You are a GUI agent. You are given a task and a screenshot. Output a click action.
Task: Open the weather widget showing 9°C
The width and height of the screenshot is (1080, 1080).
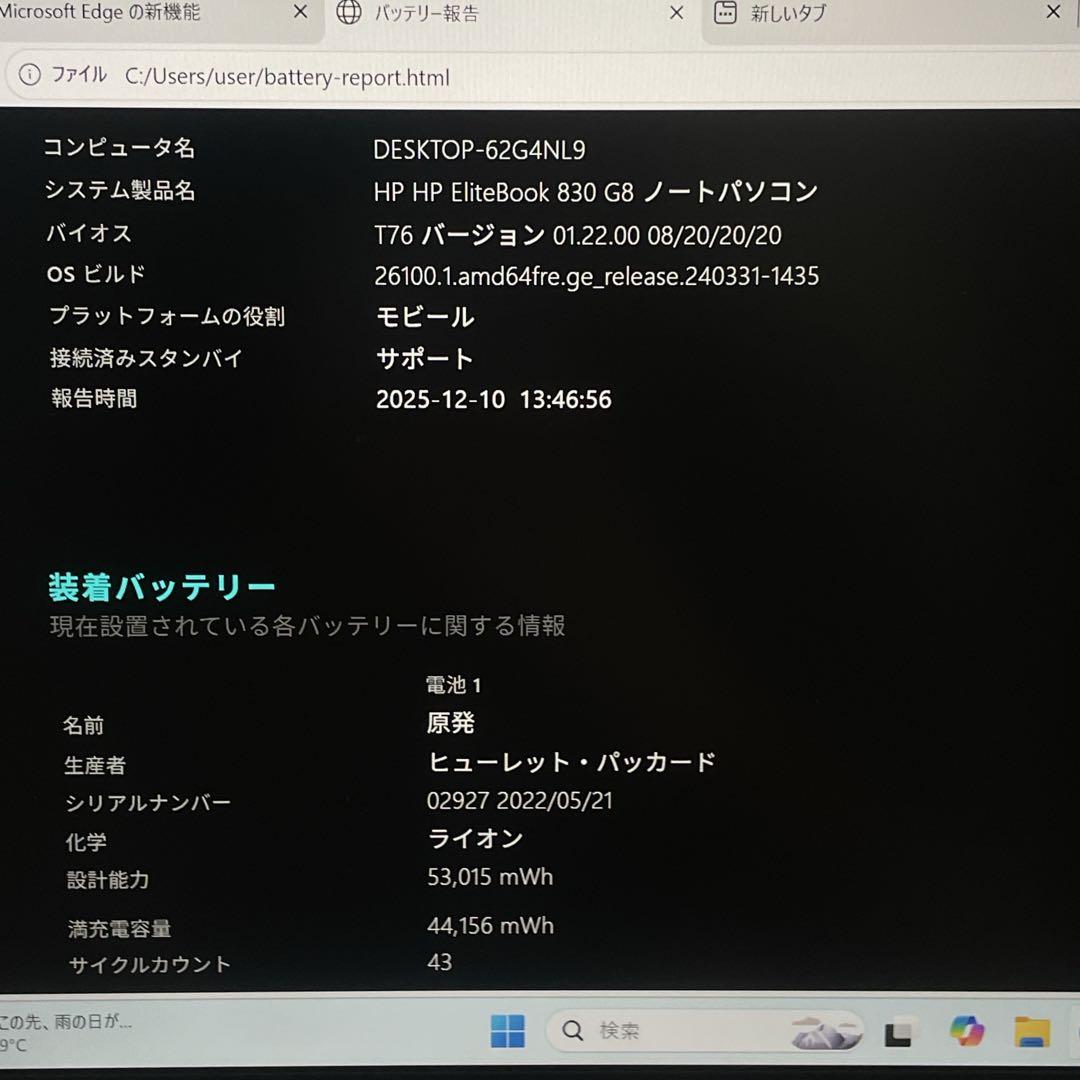60,1033
